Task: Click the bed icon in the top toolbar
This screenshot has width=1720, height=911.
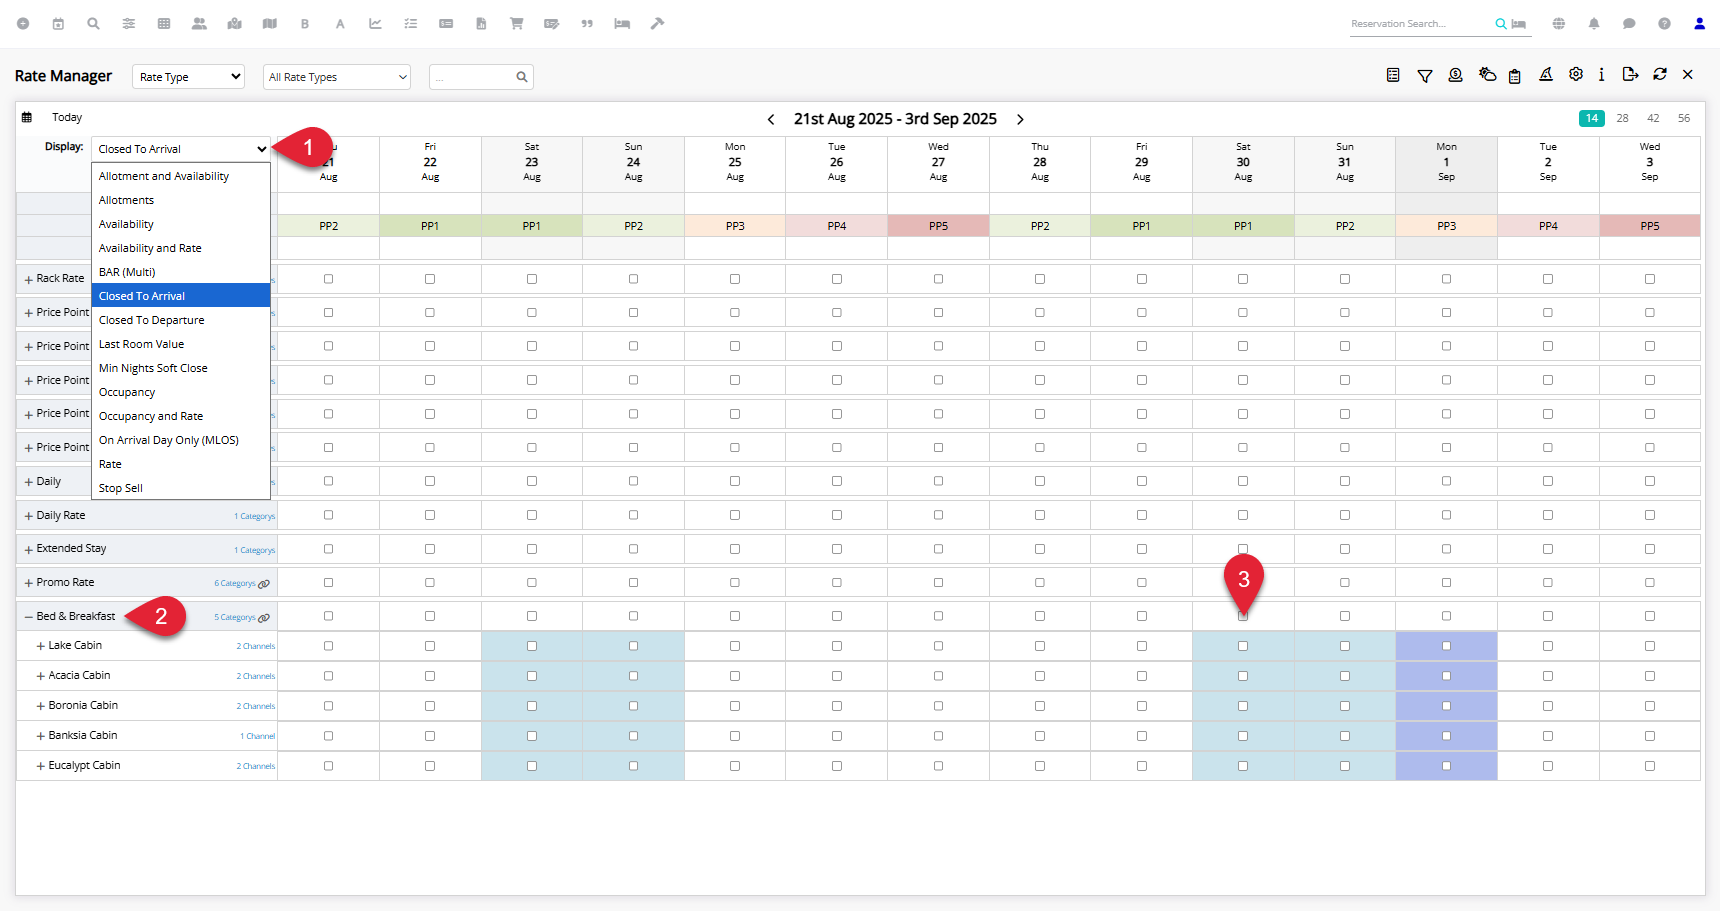Action: (x=622, y=24)
